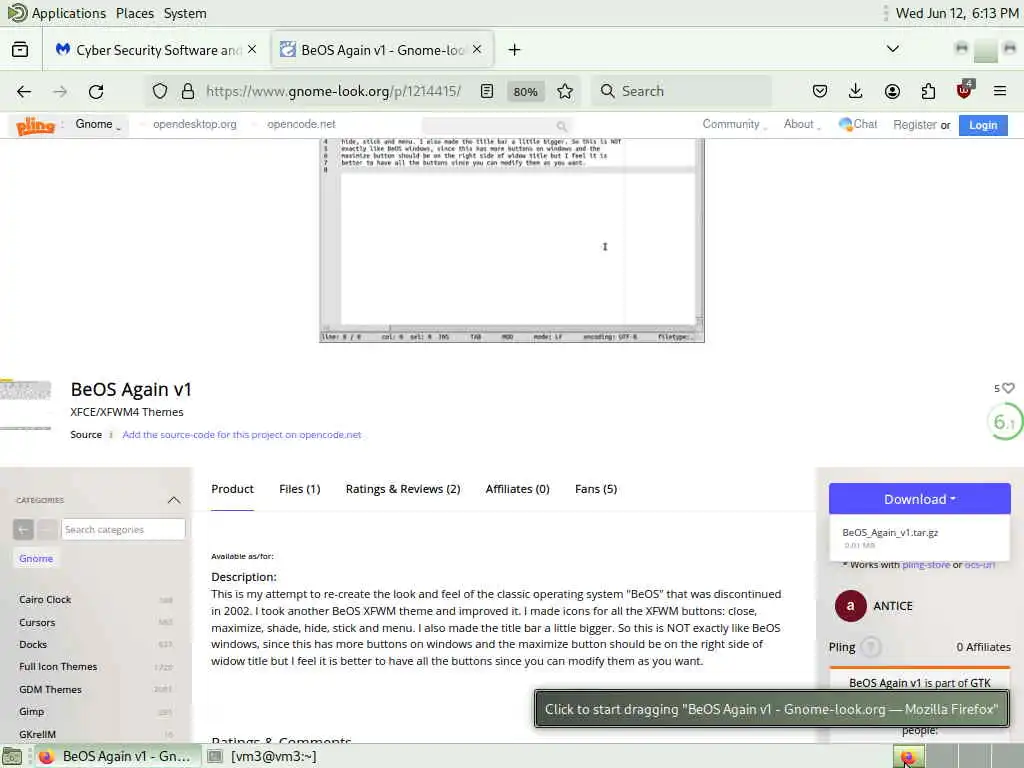This screenshot has width=1024, height=768.
Task: Click the Firefox Search box
Action: coord(681,91)
